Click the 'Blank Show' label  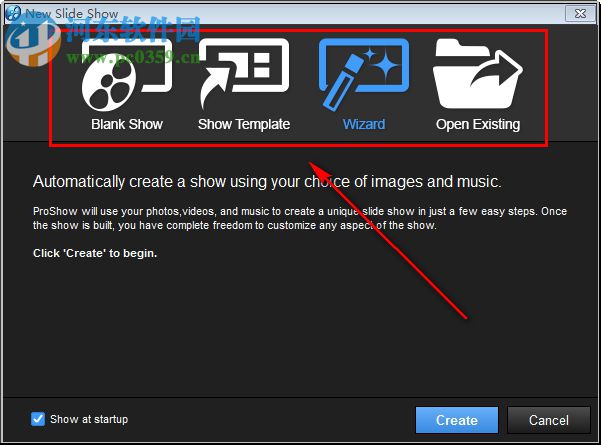(127, 124)
